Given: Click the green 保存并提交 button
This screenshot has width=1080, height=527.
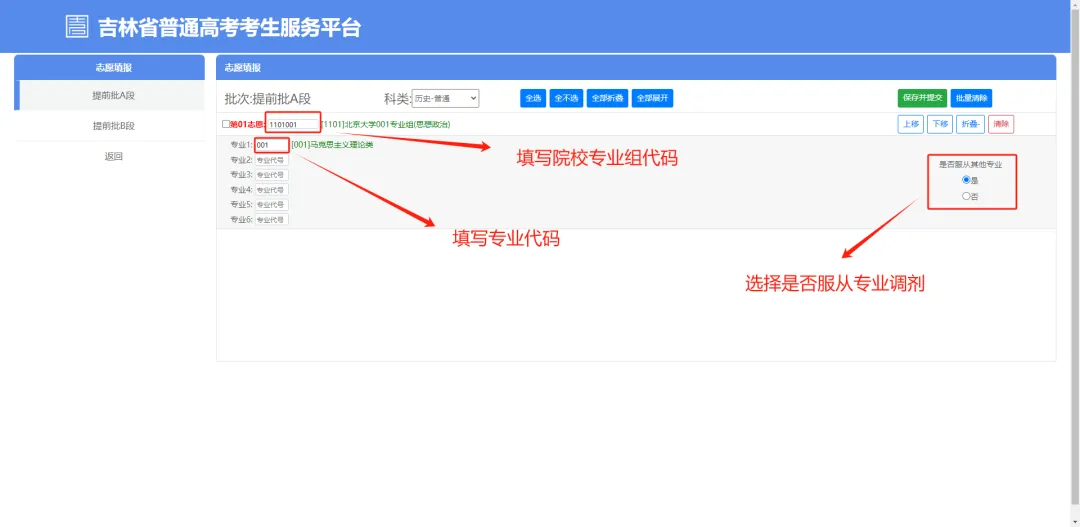Looking at the screenshot, I should [922, 98].
